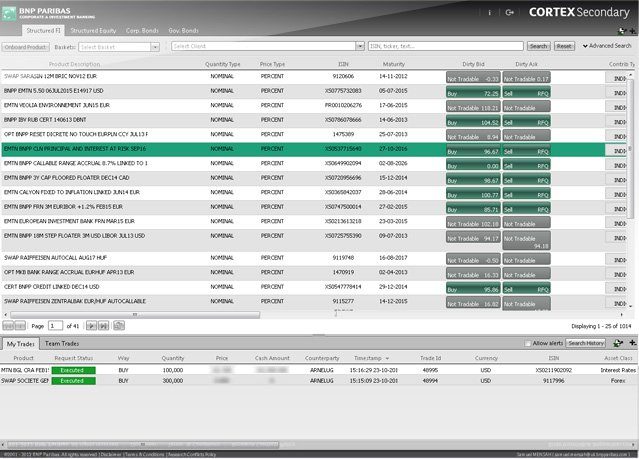
Task: Click the refresh icon in the pagination bar
Action: (119, 325)
